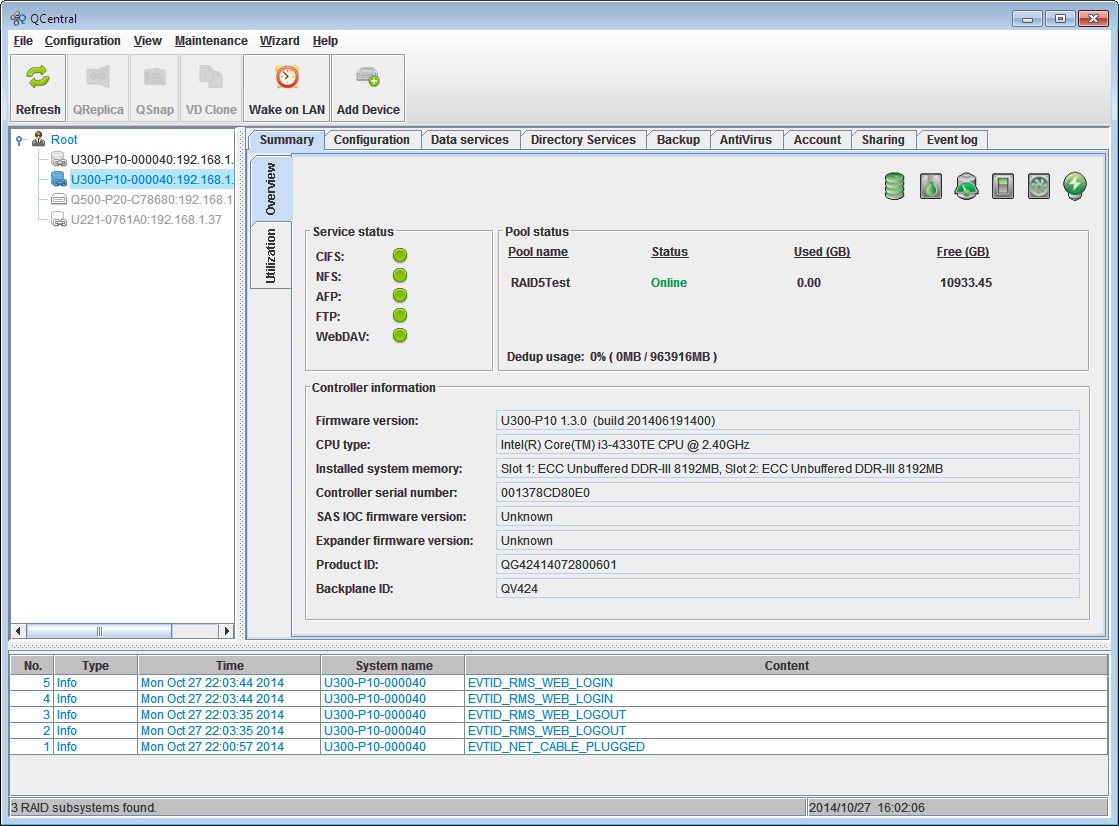Open the EVTID_NET_CABLE_PLUGGED event link
Viewport: 1119px width, 826px height.
[x=556, y=746]
